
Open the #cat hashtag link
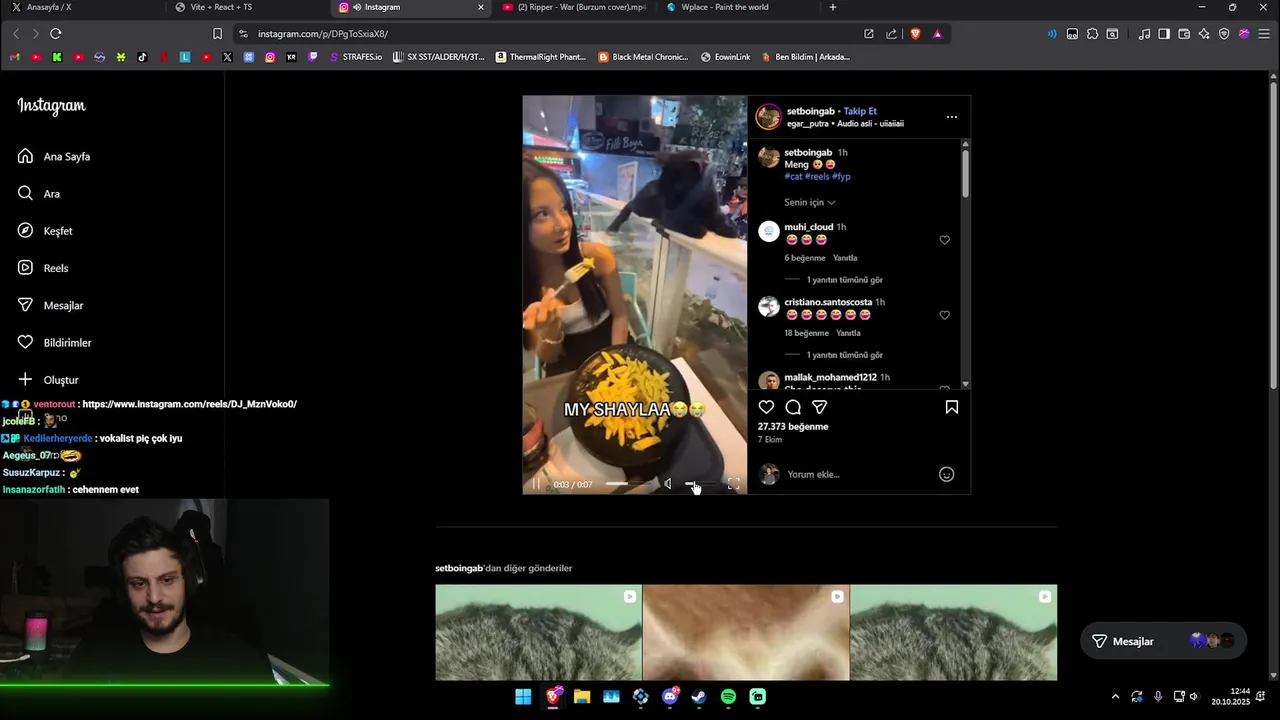(793, 177)
